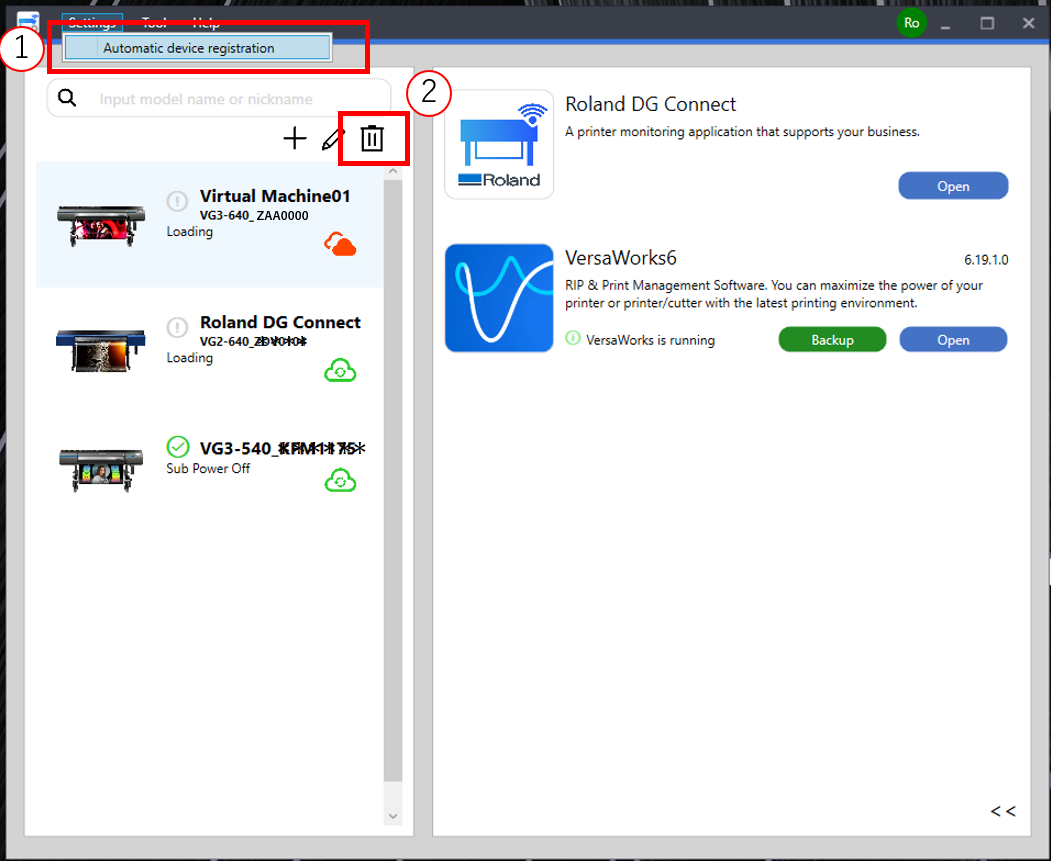The width and height of the screenshot is (1051, 861).
Task: Open the Help menu
Action: pos(206,23)
